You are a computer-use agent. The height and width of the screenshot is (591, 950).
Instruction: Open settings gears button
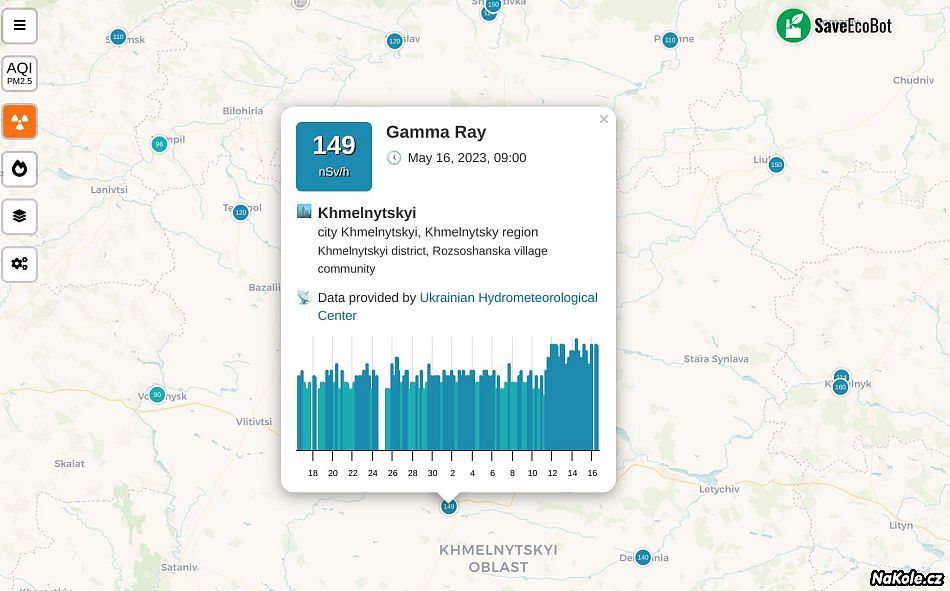tap(19, 264)
